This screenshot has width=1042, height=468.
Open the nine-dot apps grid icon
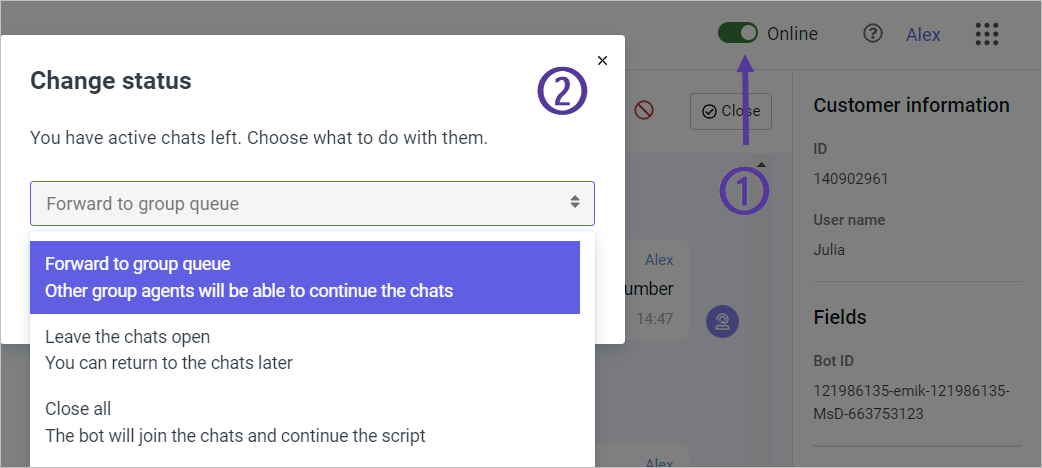(x=987, y=34)
